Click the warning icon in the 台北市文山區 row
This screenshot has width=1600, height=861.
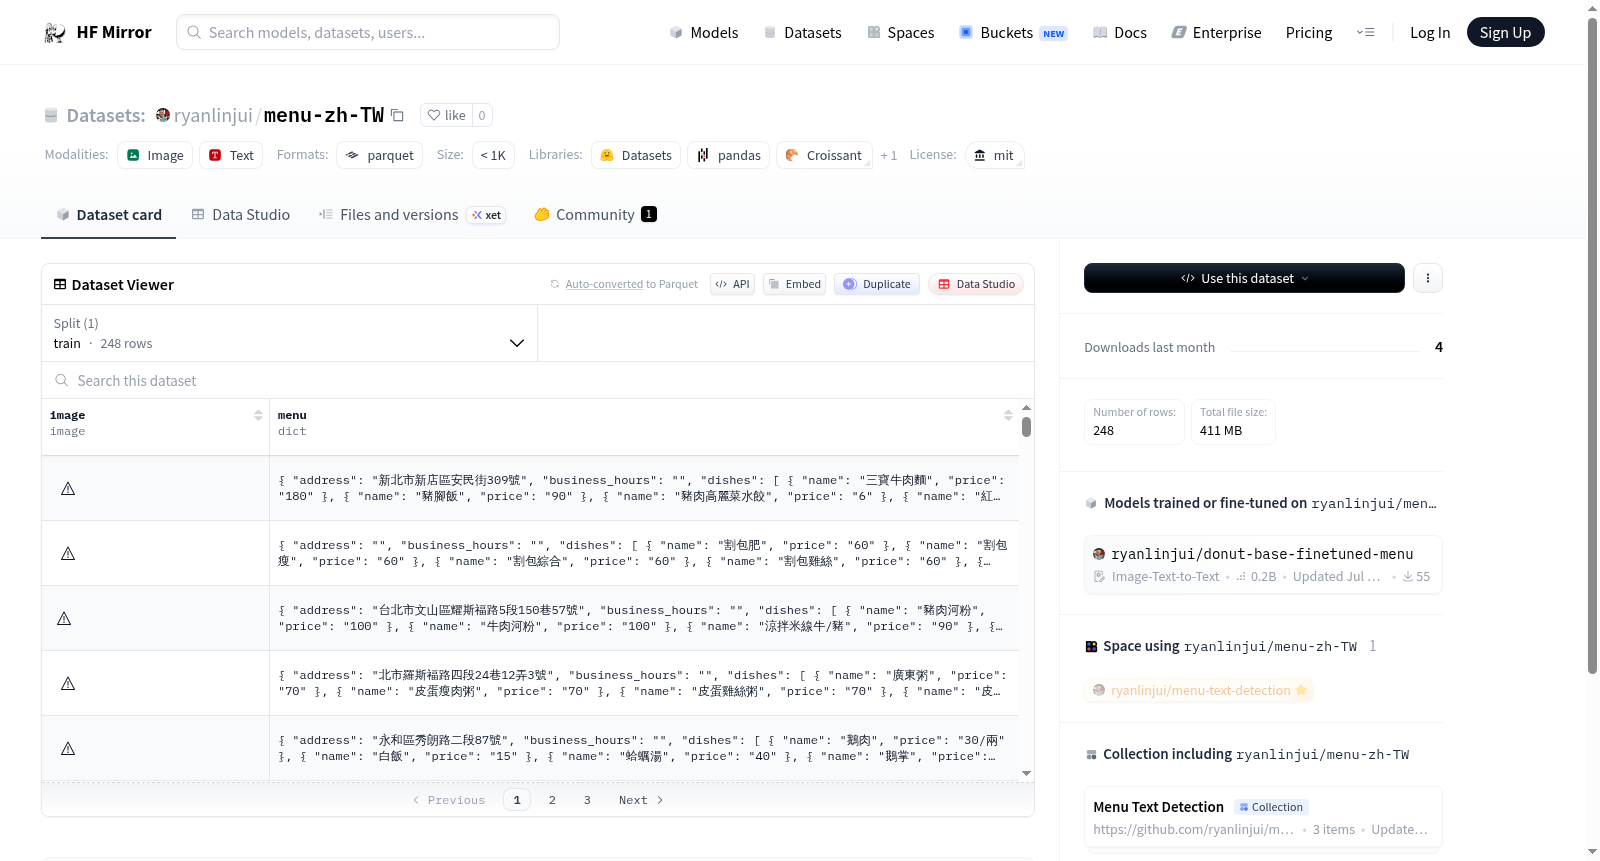[x=64, y=618]
